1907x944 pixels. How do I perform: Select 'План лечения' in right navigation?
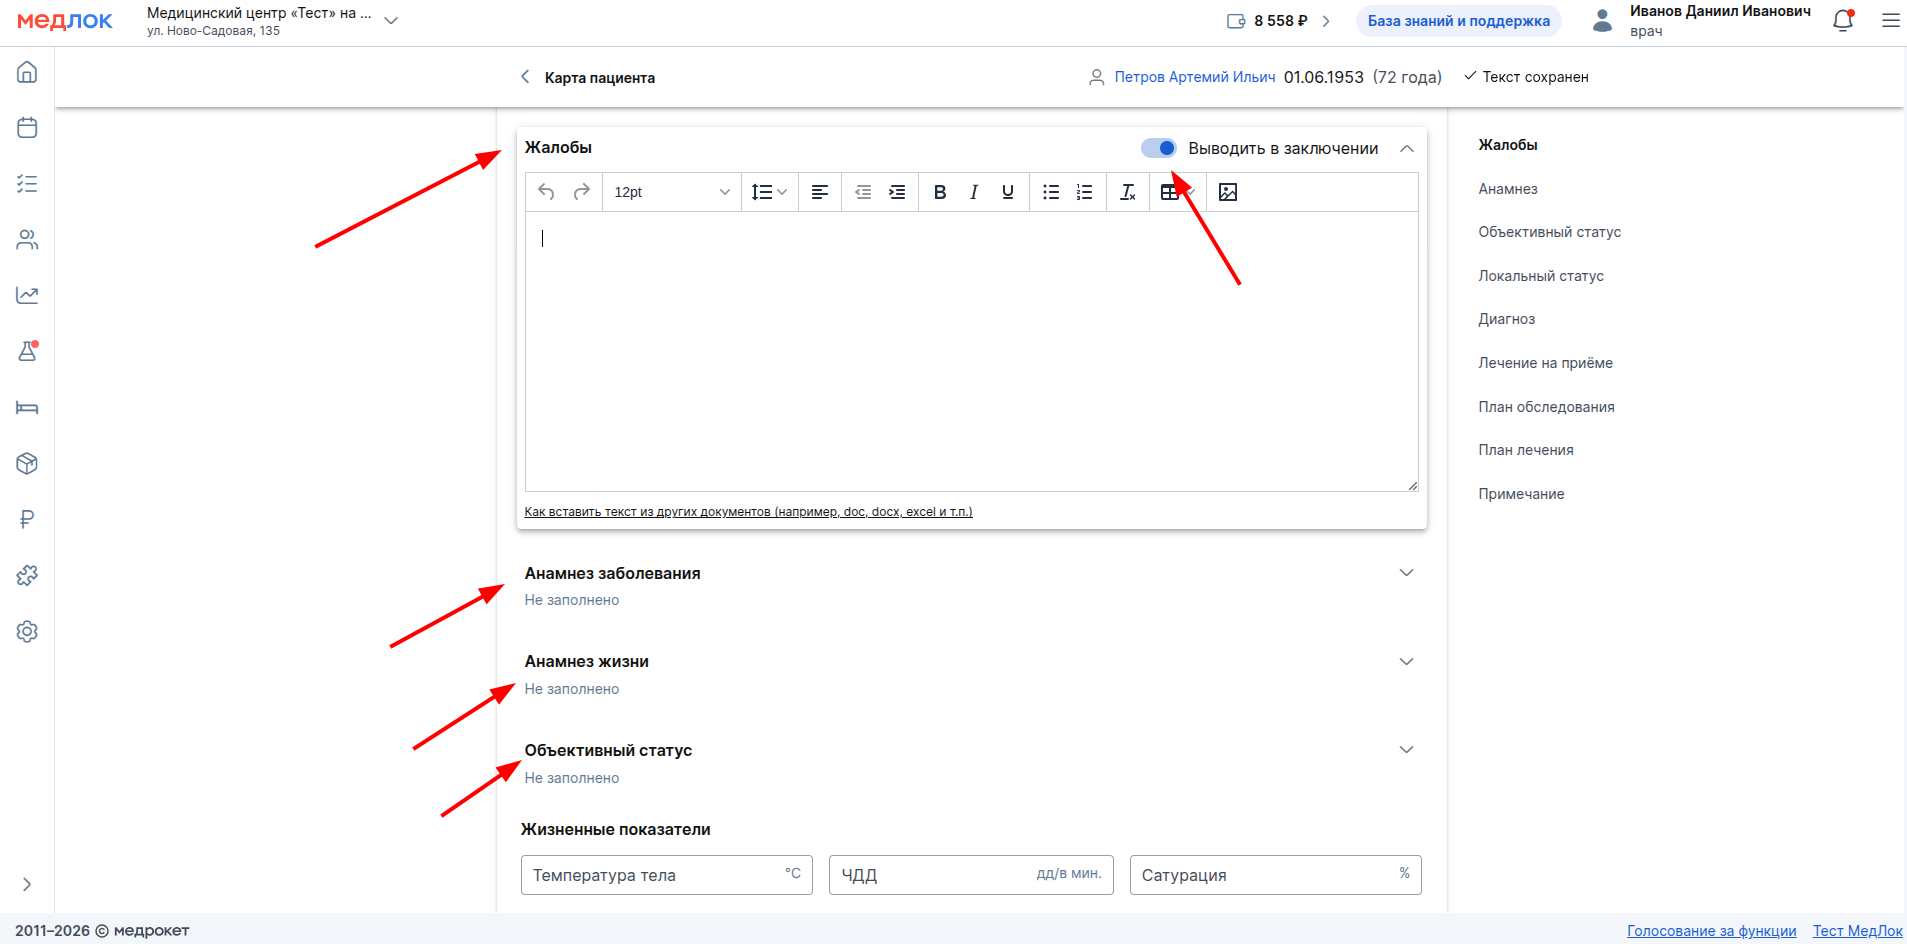click(x=1525, y=450)
